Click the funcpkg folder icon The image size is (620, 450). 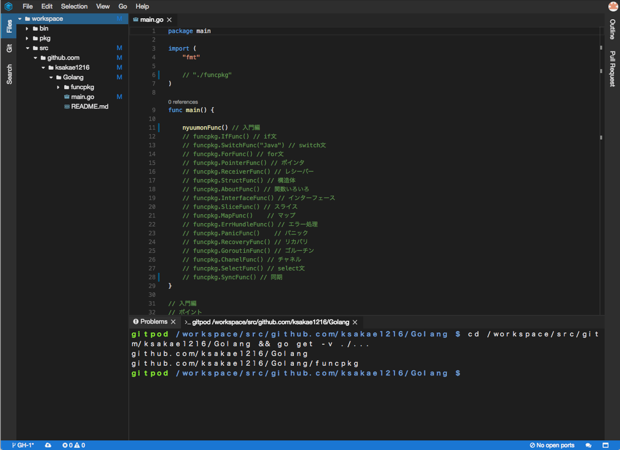(66, 87)
